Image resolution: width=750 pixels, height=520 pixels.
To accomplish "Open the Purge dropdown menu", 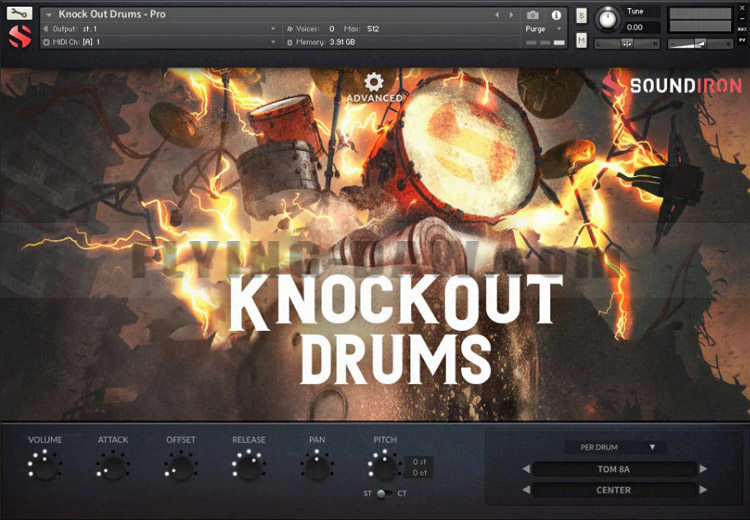I will tap(543, 29).
